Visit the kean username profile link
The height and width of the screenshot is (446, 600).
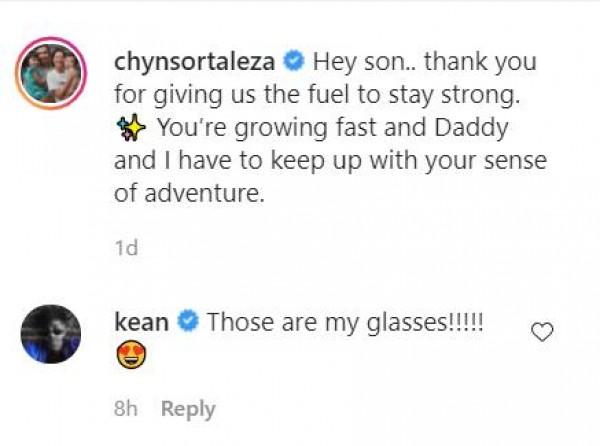tap(142, 322)
